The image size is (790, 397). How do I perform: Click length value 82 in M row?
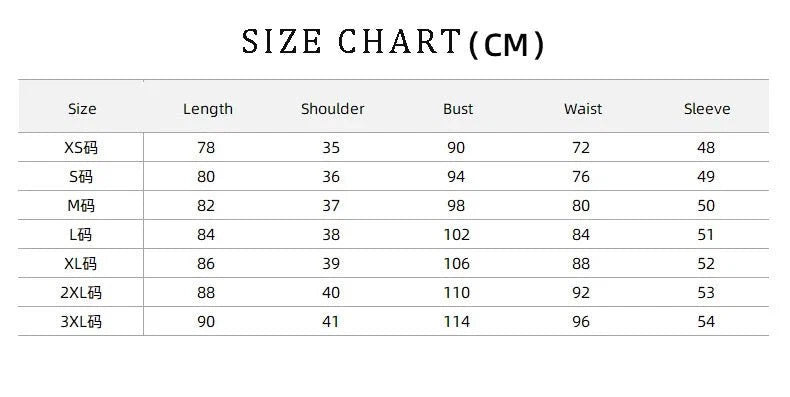[x=206, y=206]
